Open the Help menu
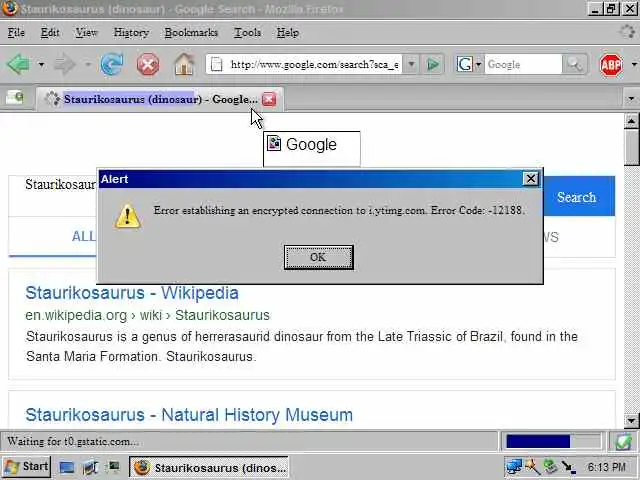This screenshot has width=640, height=480. pyautogui.click(x=288, y=32)
